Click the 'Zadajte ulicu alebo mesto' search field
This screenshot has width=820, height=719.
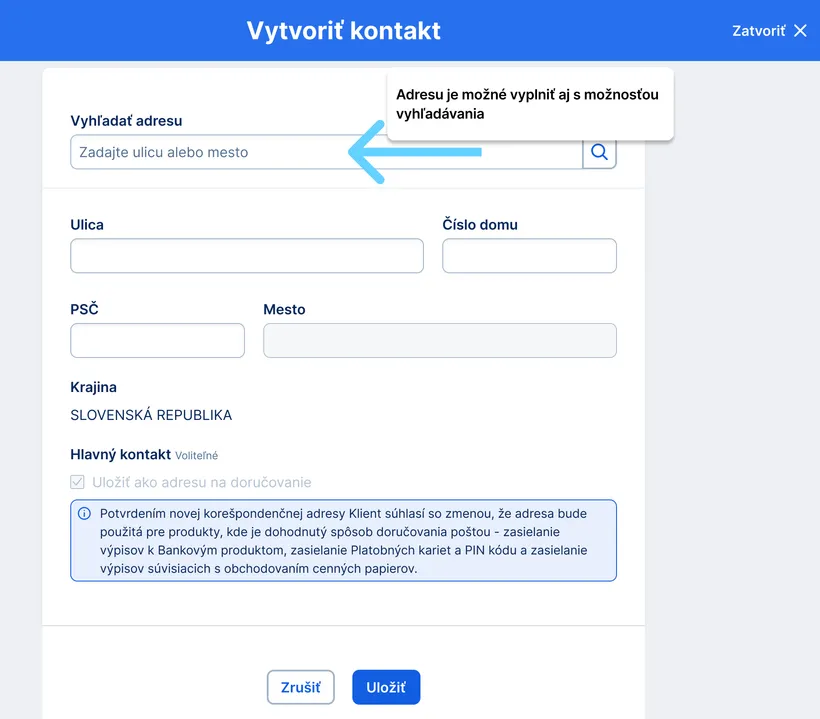tap(200, 152)
